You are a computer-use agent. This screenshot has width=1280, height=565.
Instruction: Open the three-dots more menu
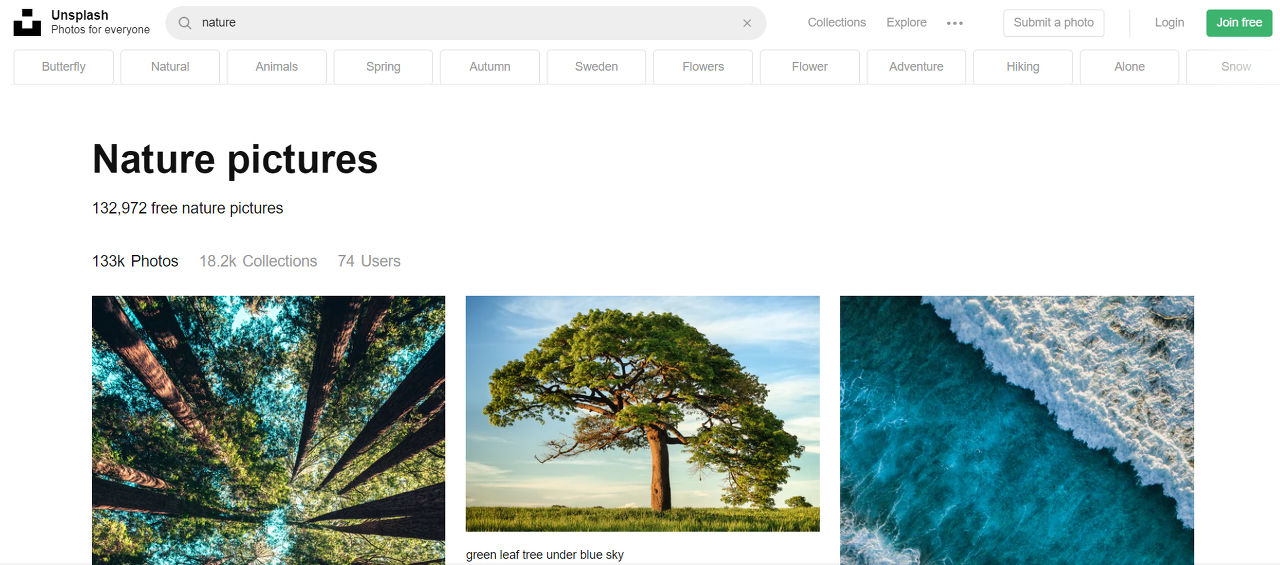coord(955,23)
